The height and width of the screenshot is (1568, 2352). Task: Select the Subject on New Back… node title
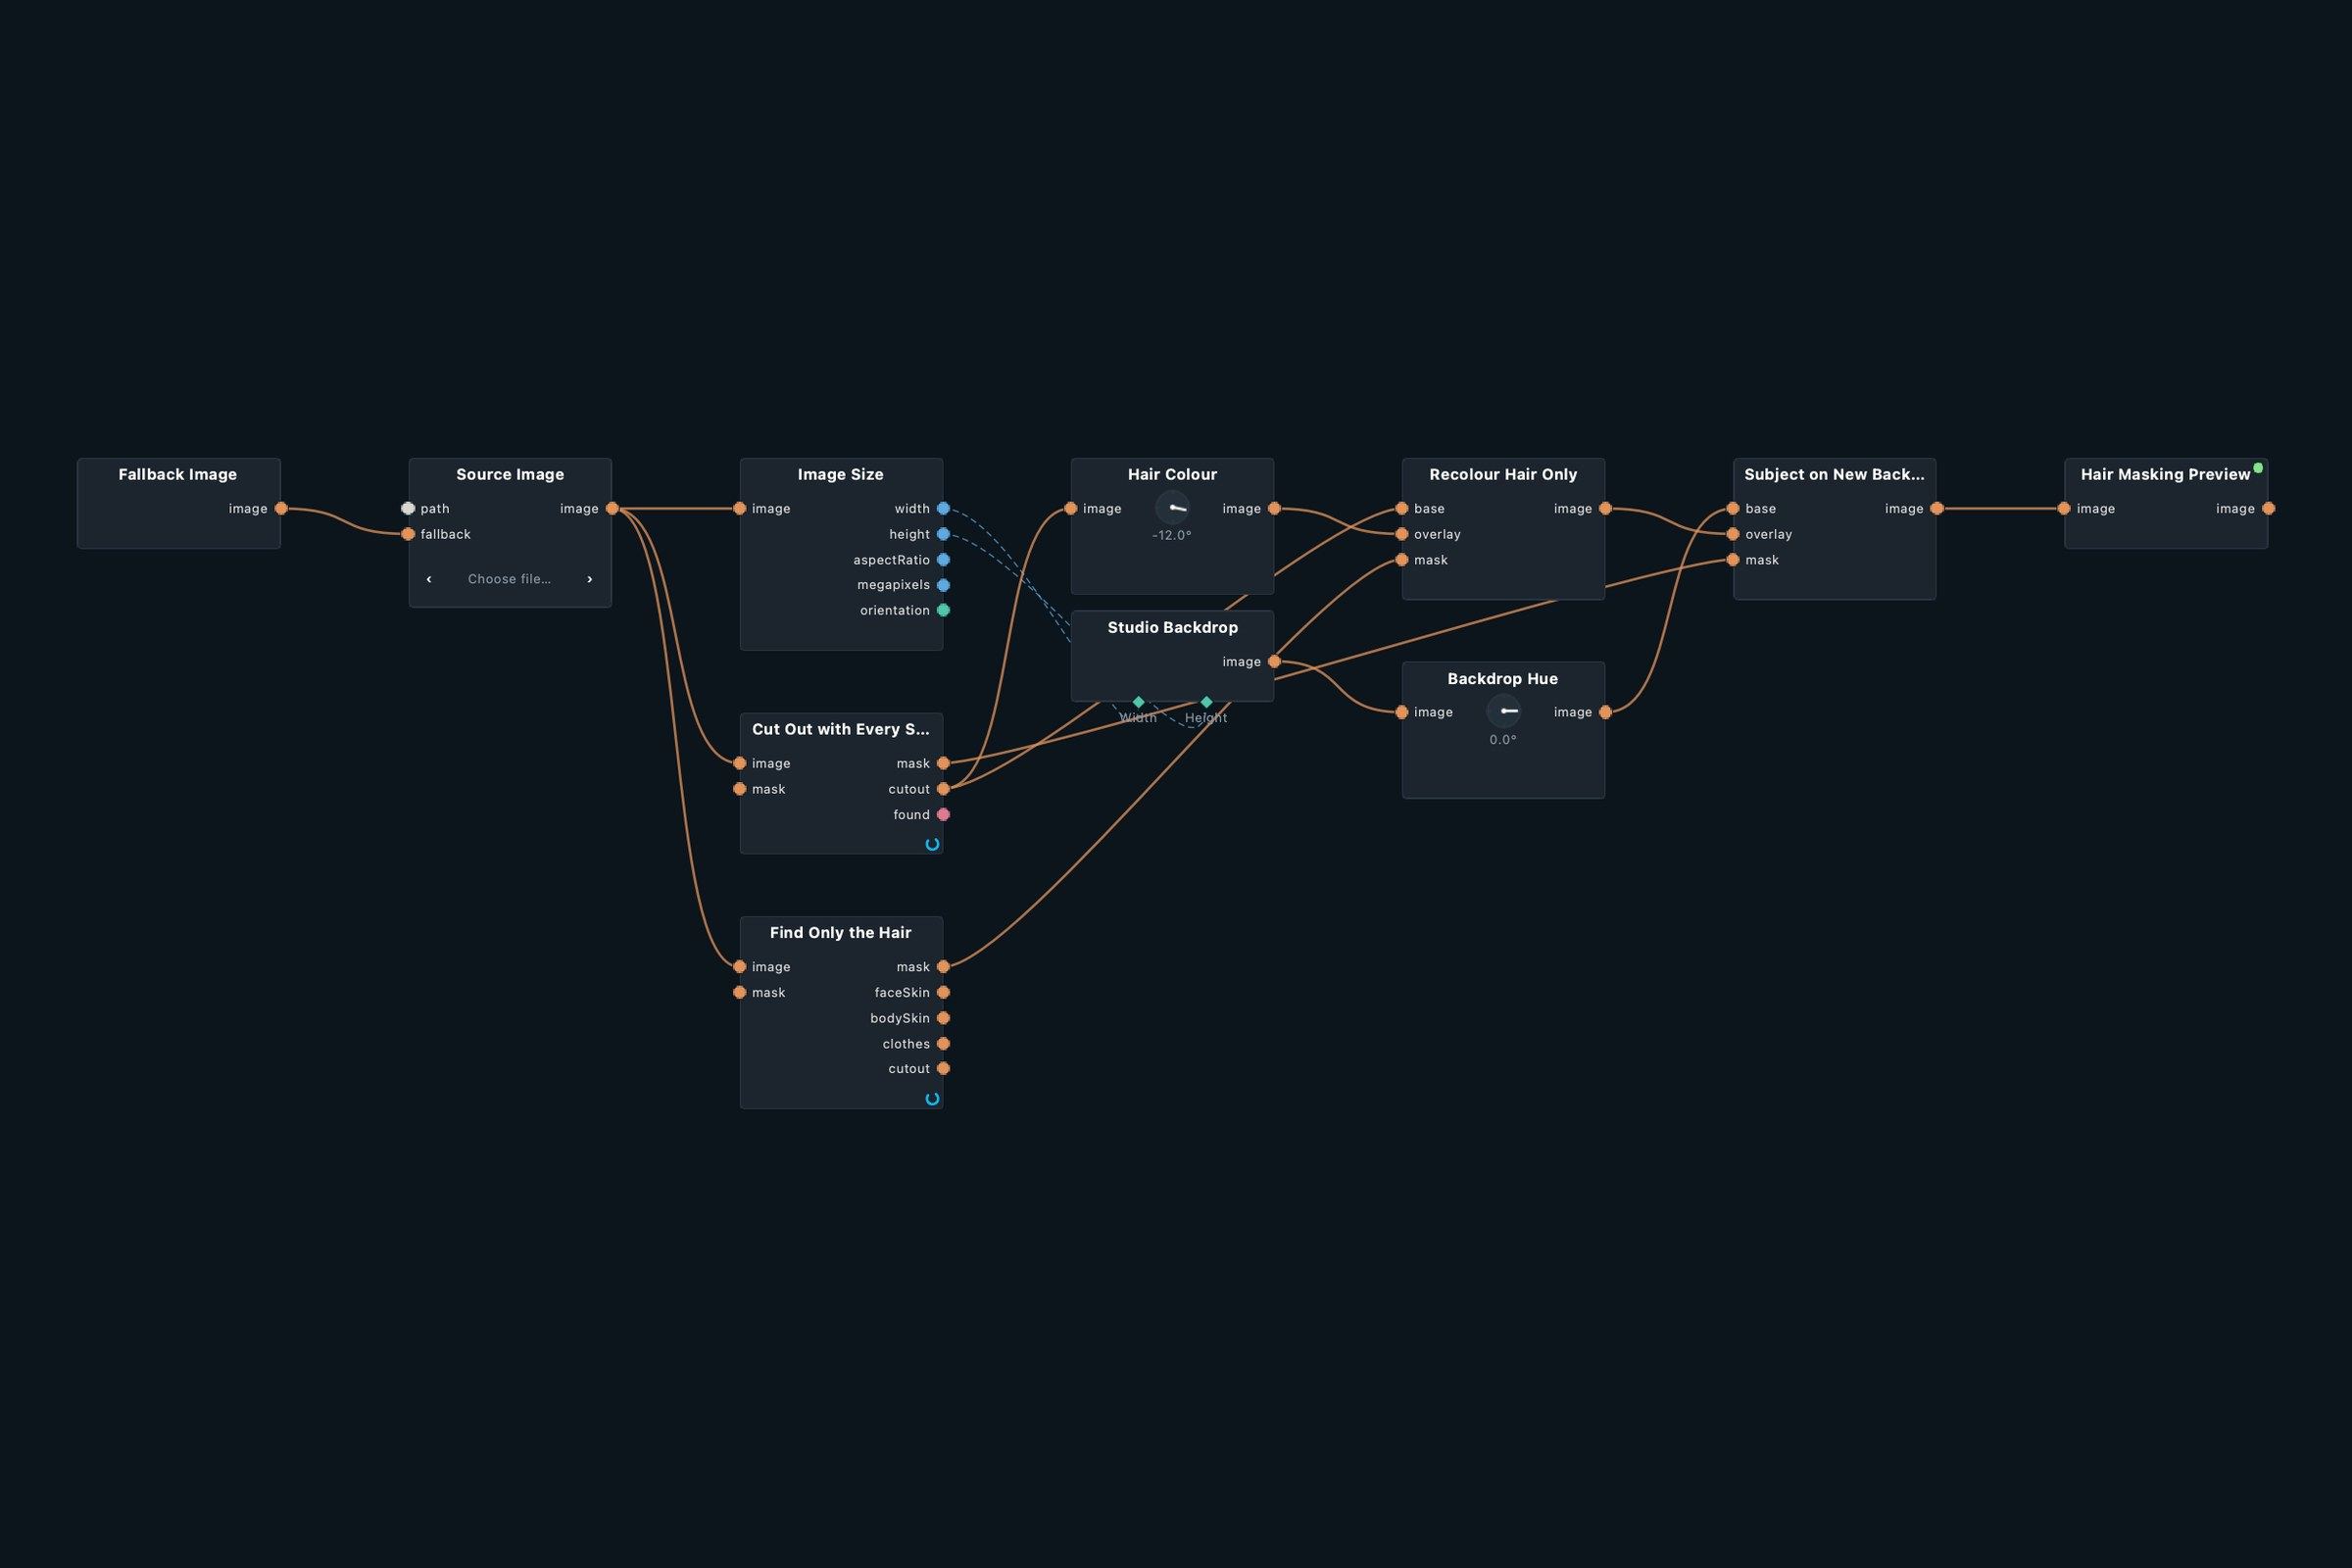pos(1834,475)
